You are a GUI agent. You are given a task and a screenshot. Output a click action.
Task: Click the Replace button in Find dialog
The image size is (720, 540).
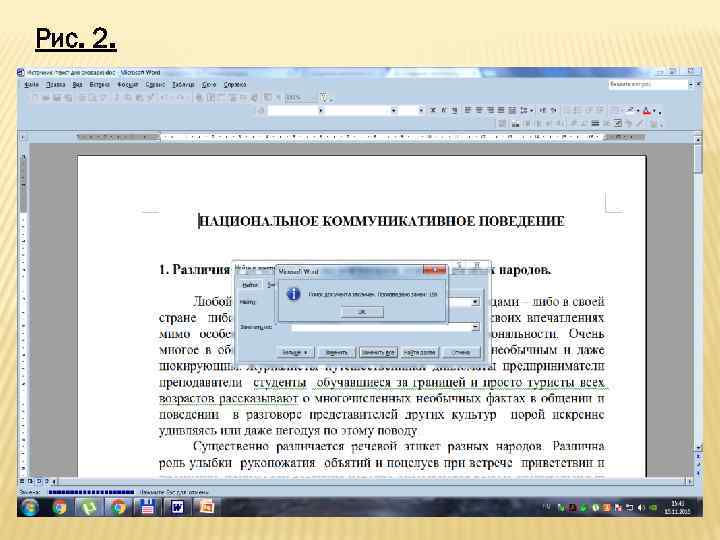(x=337, y=352)
